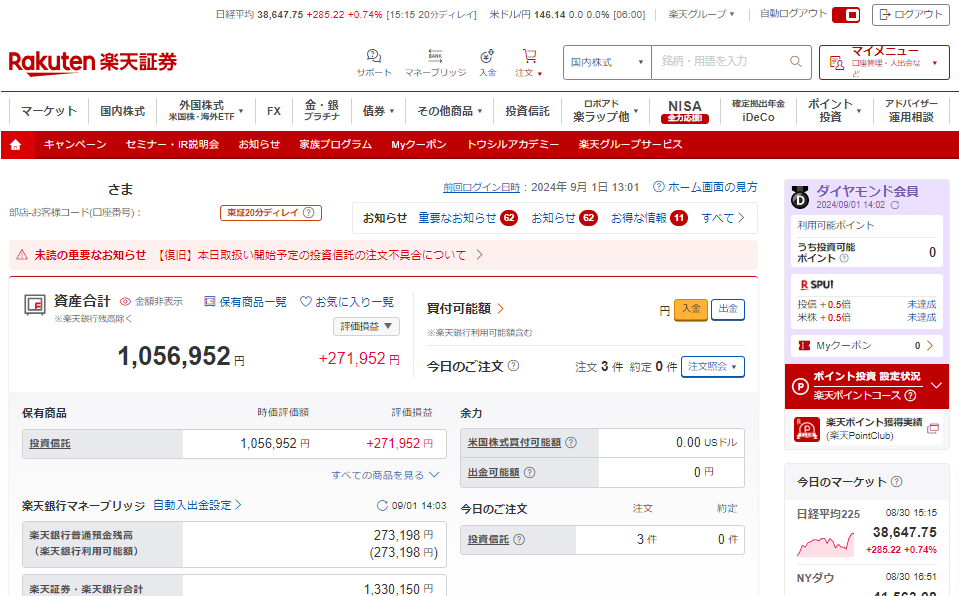Open the FX menu
The height and width of the screenshot is (596, 959).
point(273,111)
